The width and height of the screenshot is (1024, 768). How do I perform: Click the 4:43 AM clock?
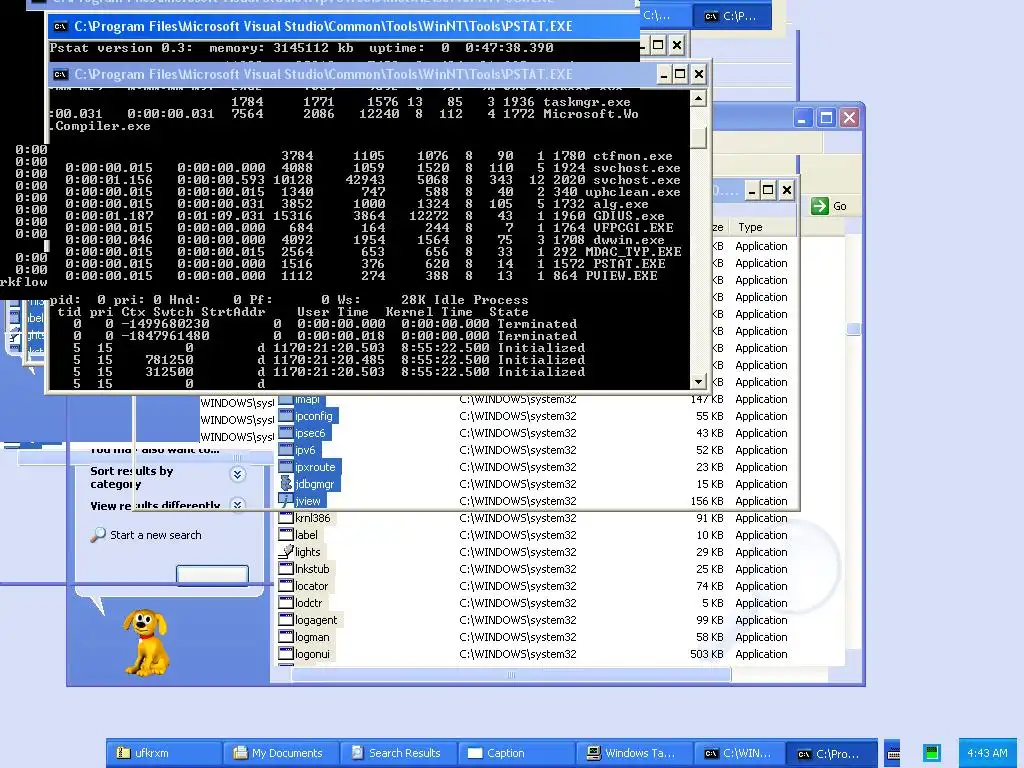[x=987, y=753]
